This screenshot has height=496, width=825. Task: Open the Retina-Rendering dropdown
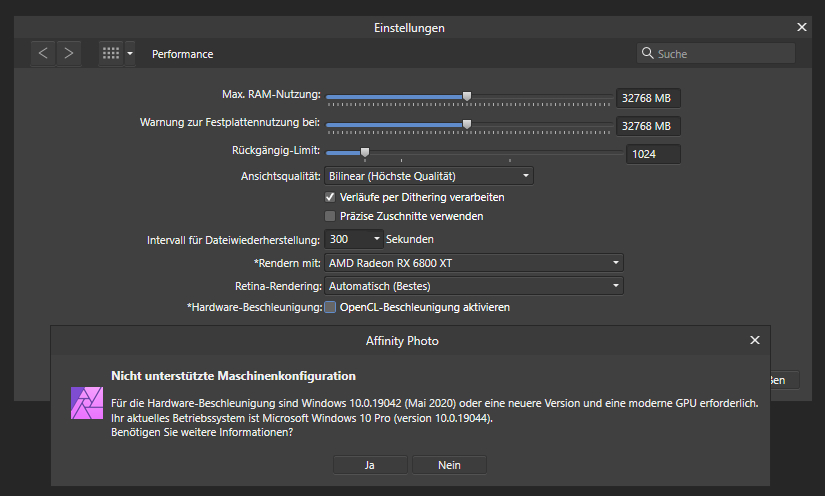tap(474, 286)
